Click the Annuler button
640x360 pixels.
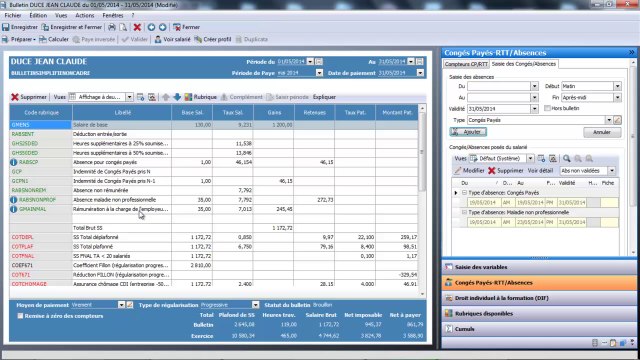[602, 132]
